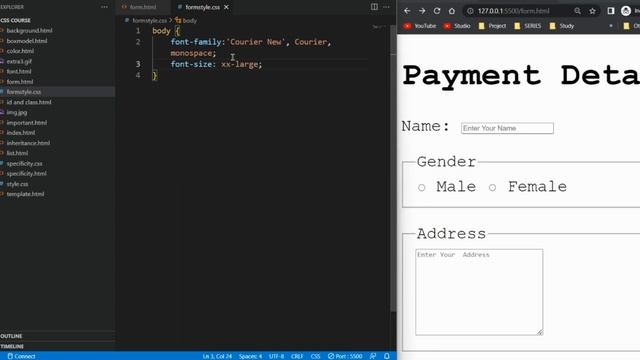
Task: Reload the browser page
Action: [x=437, y=11]
